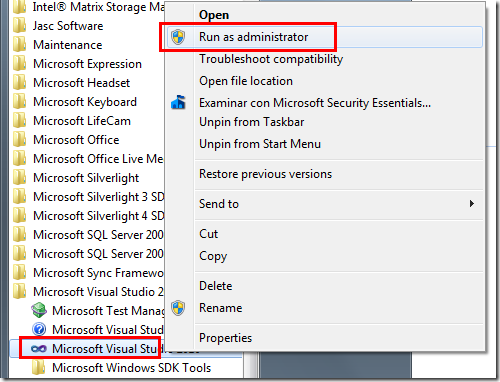The height and width of the screenshot is (382, 500).
Task: Select Restore previous versions
Action: (x=266, y=174)
